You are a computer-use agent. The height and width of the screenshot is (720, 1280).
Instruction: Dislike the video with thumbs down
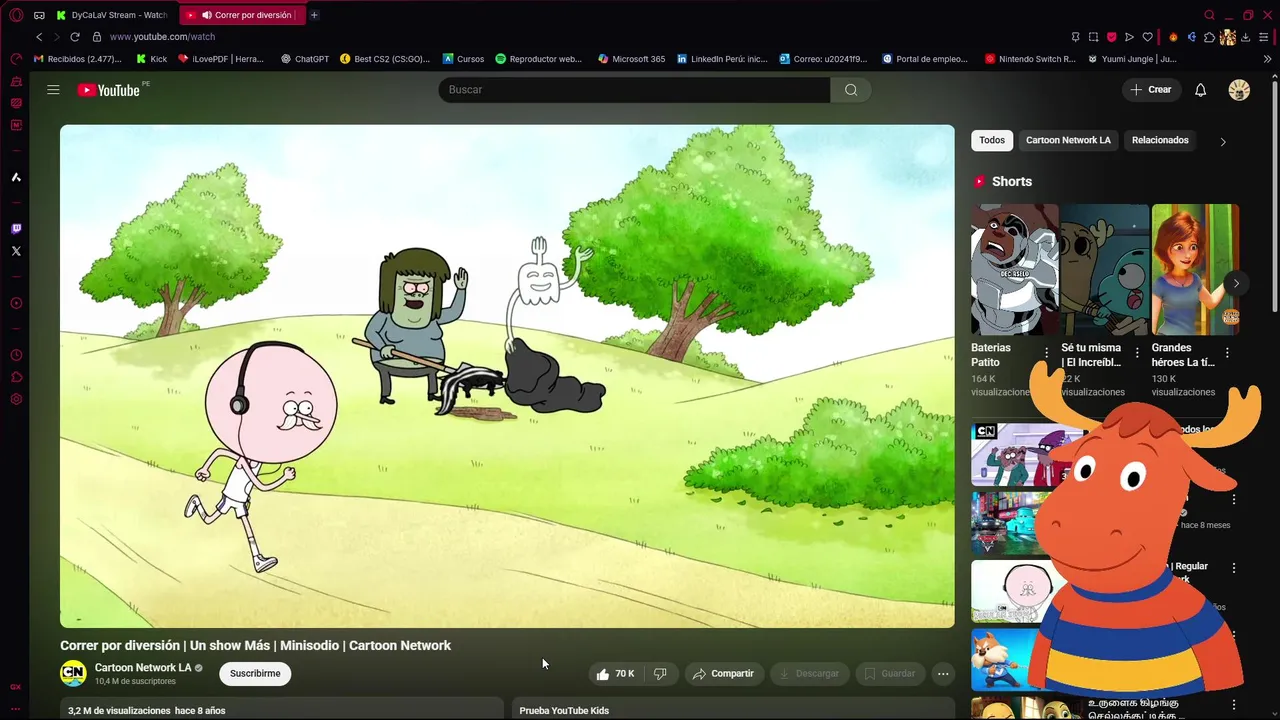pyautogui.click(x=660, y=674)
